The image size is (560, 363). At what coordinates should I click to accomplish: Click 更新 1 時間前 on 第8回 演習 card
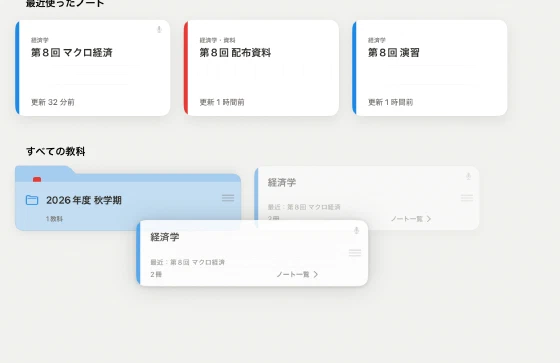(x=390, y=102)
